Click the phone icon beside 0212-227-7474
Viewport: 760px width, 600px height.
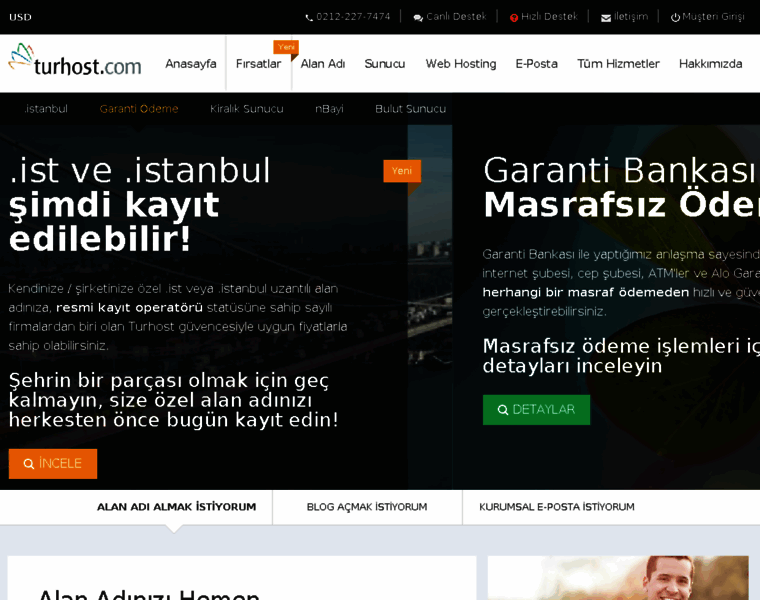pyautogui.click(x=309, y=18)
